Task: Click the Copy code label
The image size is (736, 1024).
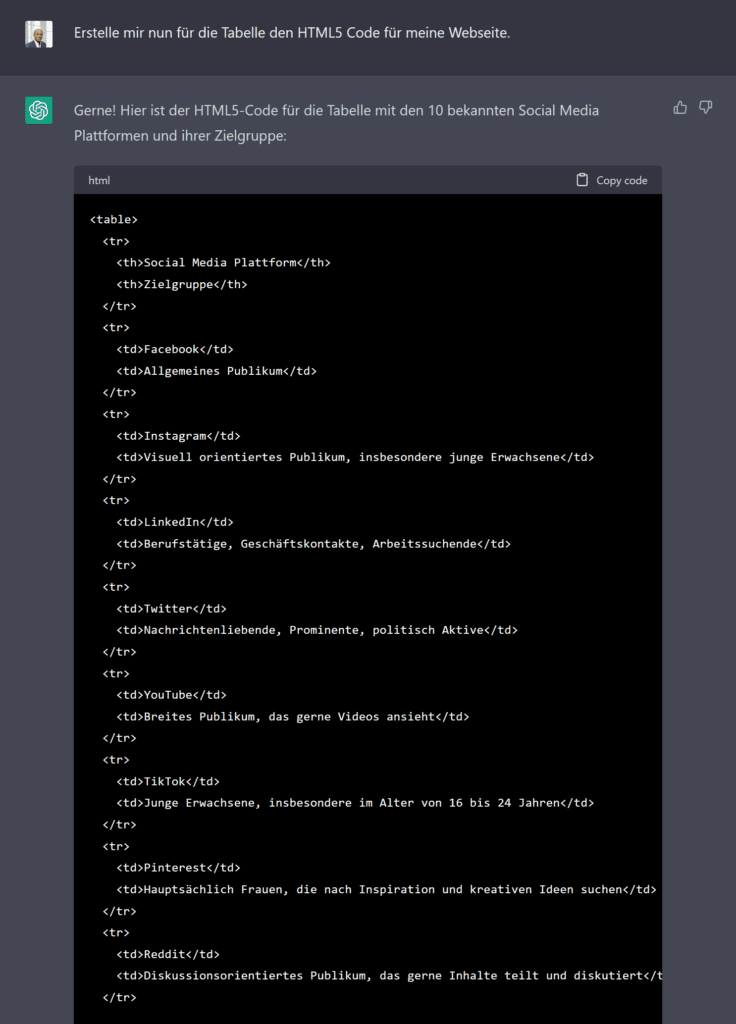Action: [622, 180]
